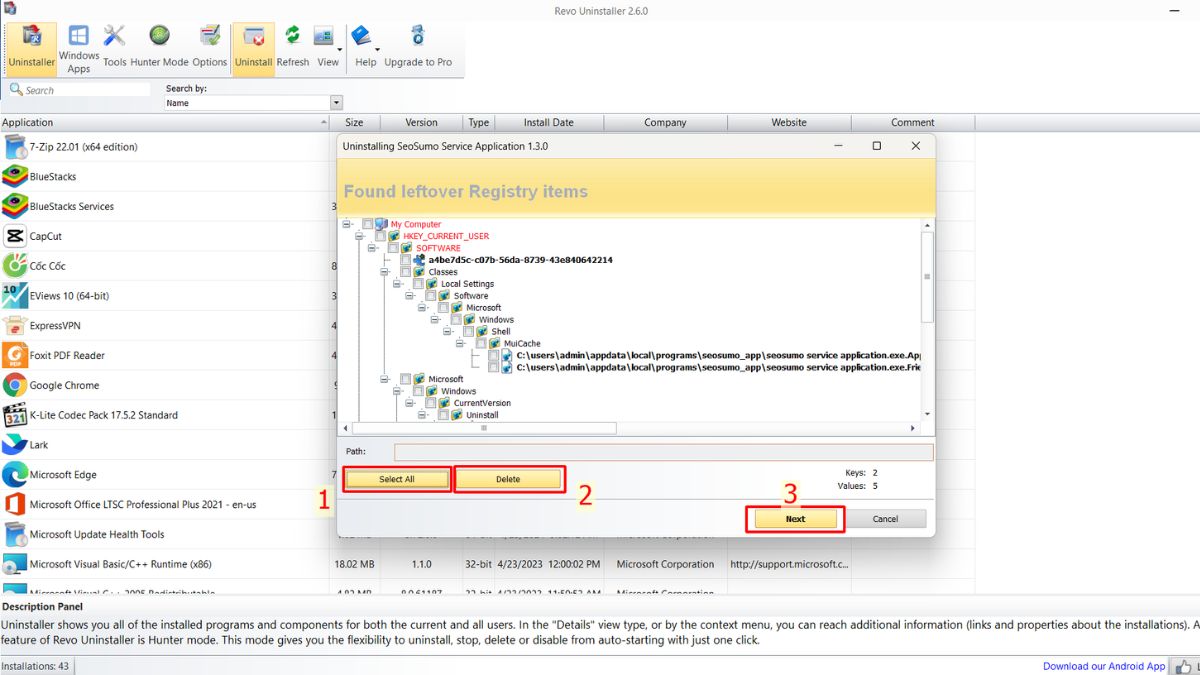This screenshot has width=1200, height=675.
Task: Select the Microsoft Visual Basic/C++ Runtime (x86) row
Action: coord(488,564)
